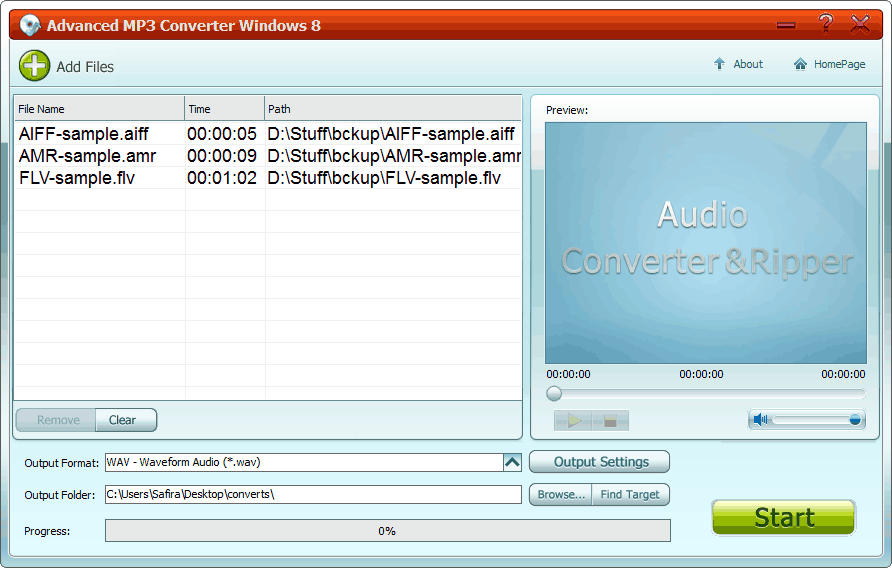Screen dimensions: 892x568
Task: Sort by File Name column header
Action: tap(99, 109)
